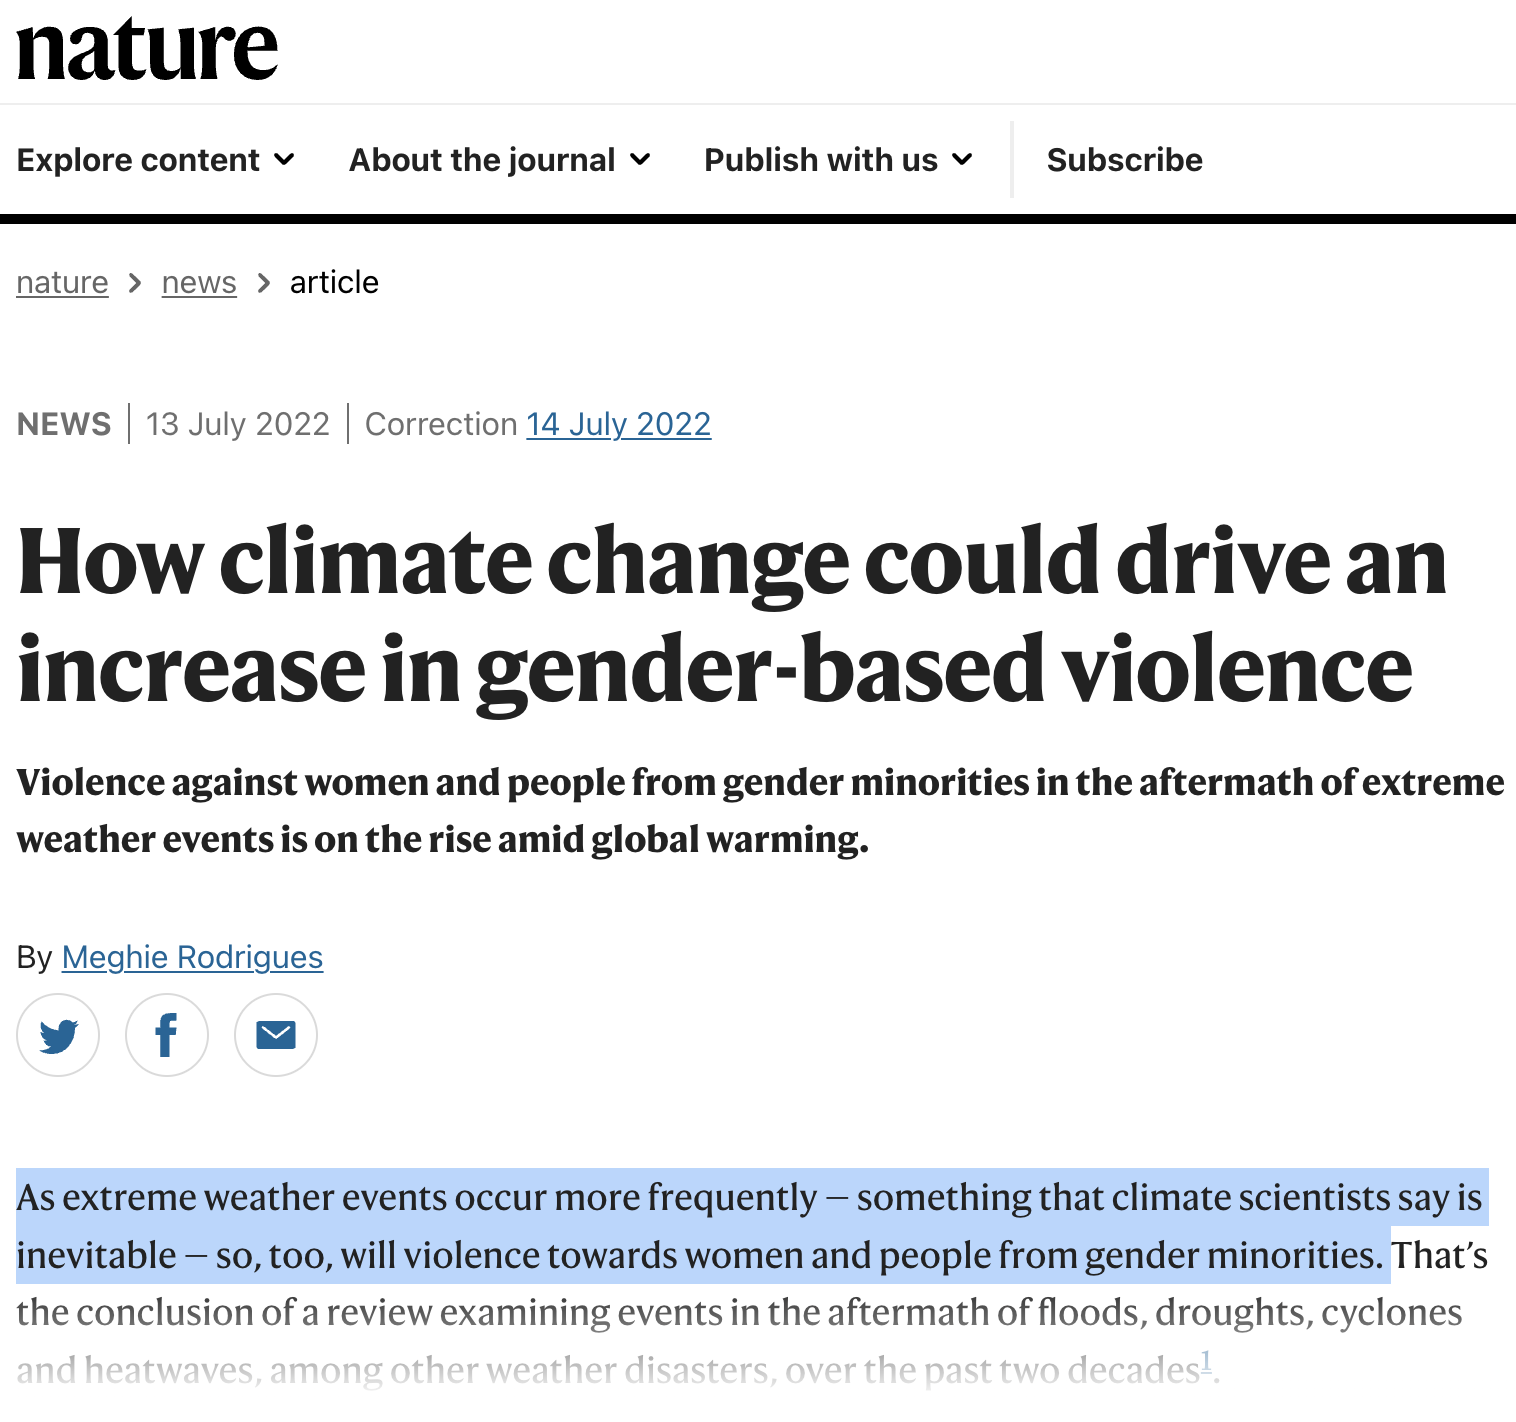Image resolution: width=1516 pixels, height=1422 pixels.
Task: Click the article breadcrumb label
Action: pyautogui.click(x=334, y=283)
